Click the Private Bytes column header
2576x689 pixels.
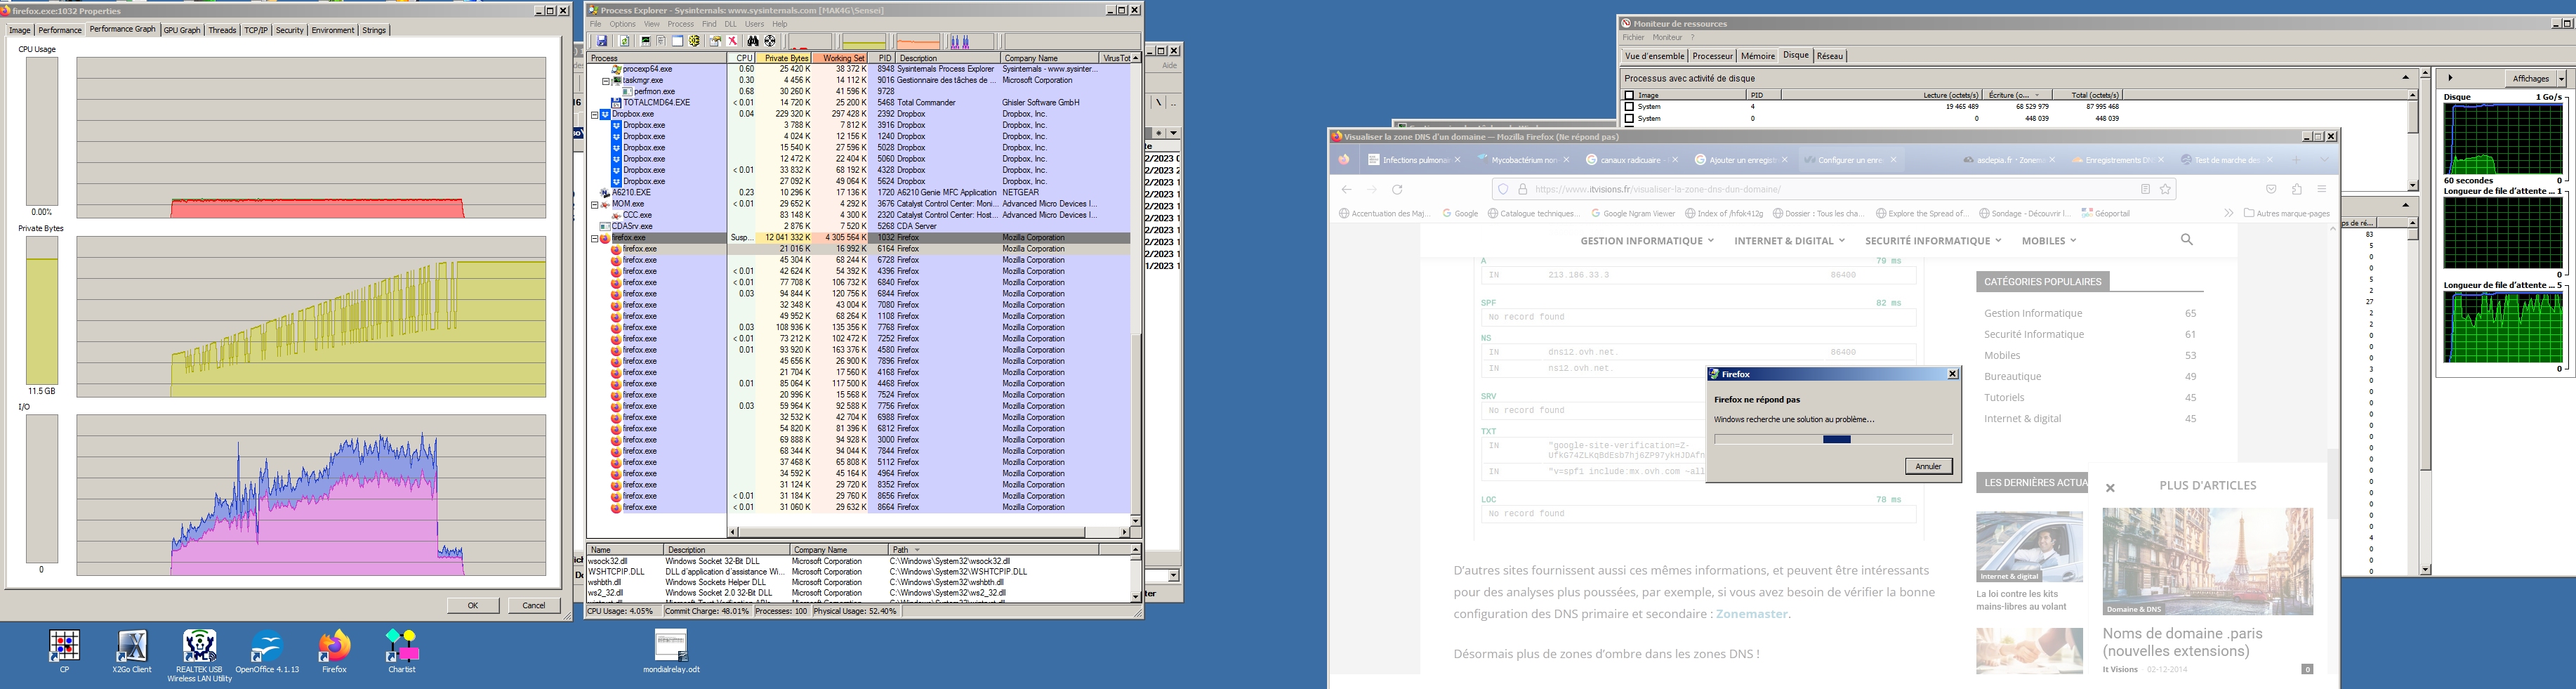(785, 58)
